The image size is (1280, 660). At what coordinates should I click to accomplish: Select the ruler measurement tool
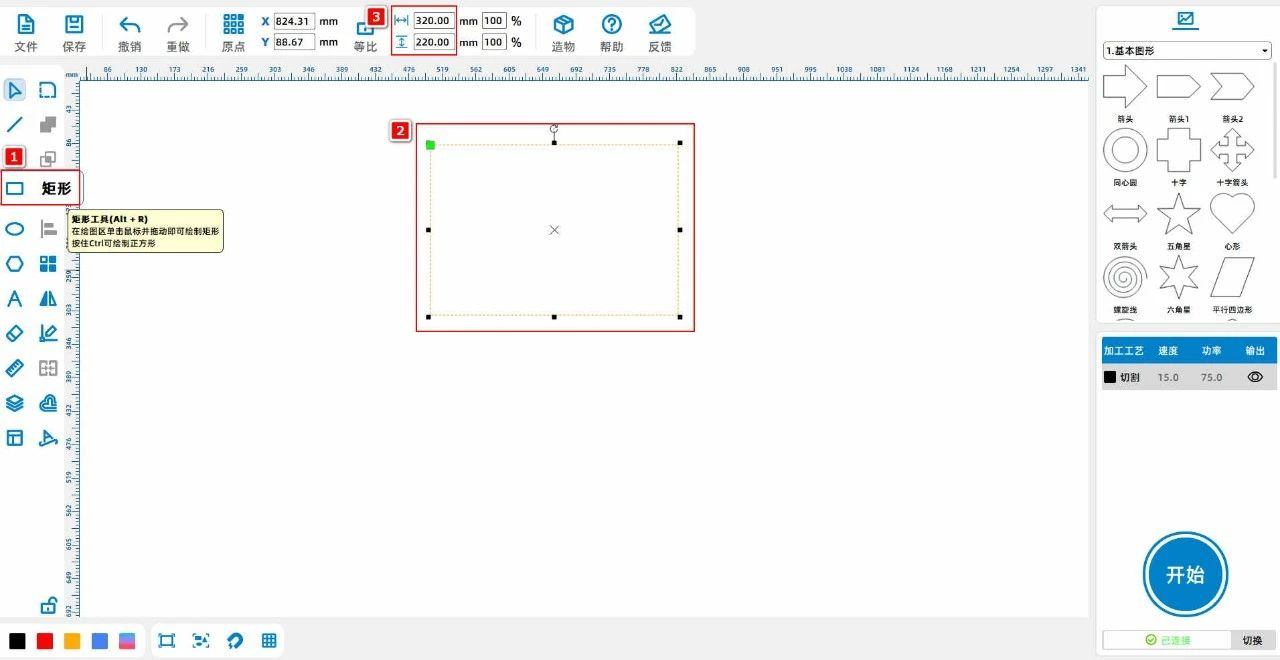coord(15,368)
